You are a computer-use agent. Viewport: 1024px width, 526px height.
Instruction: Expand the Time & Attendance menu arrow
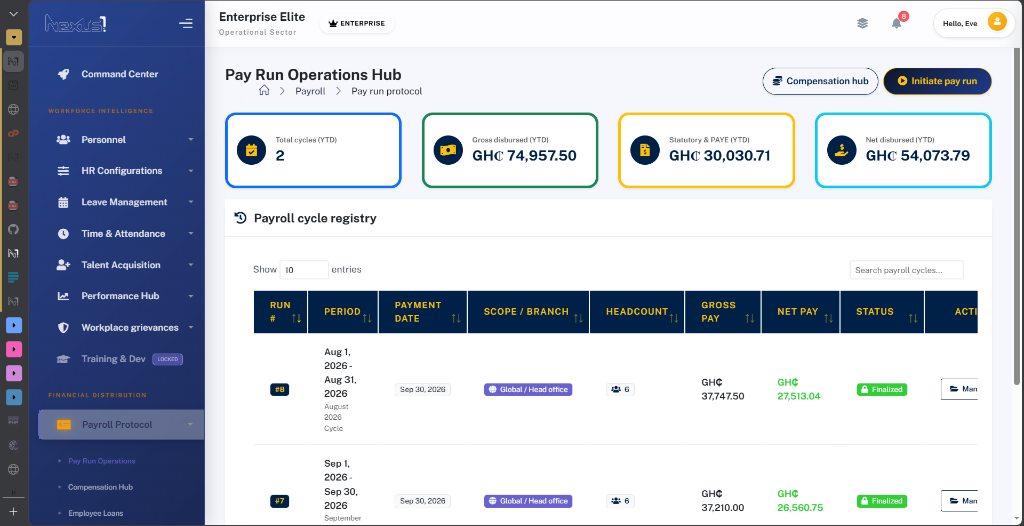pos(191,234)
